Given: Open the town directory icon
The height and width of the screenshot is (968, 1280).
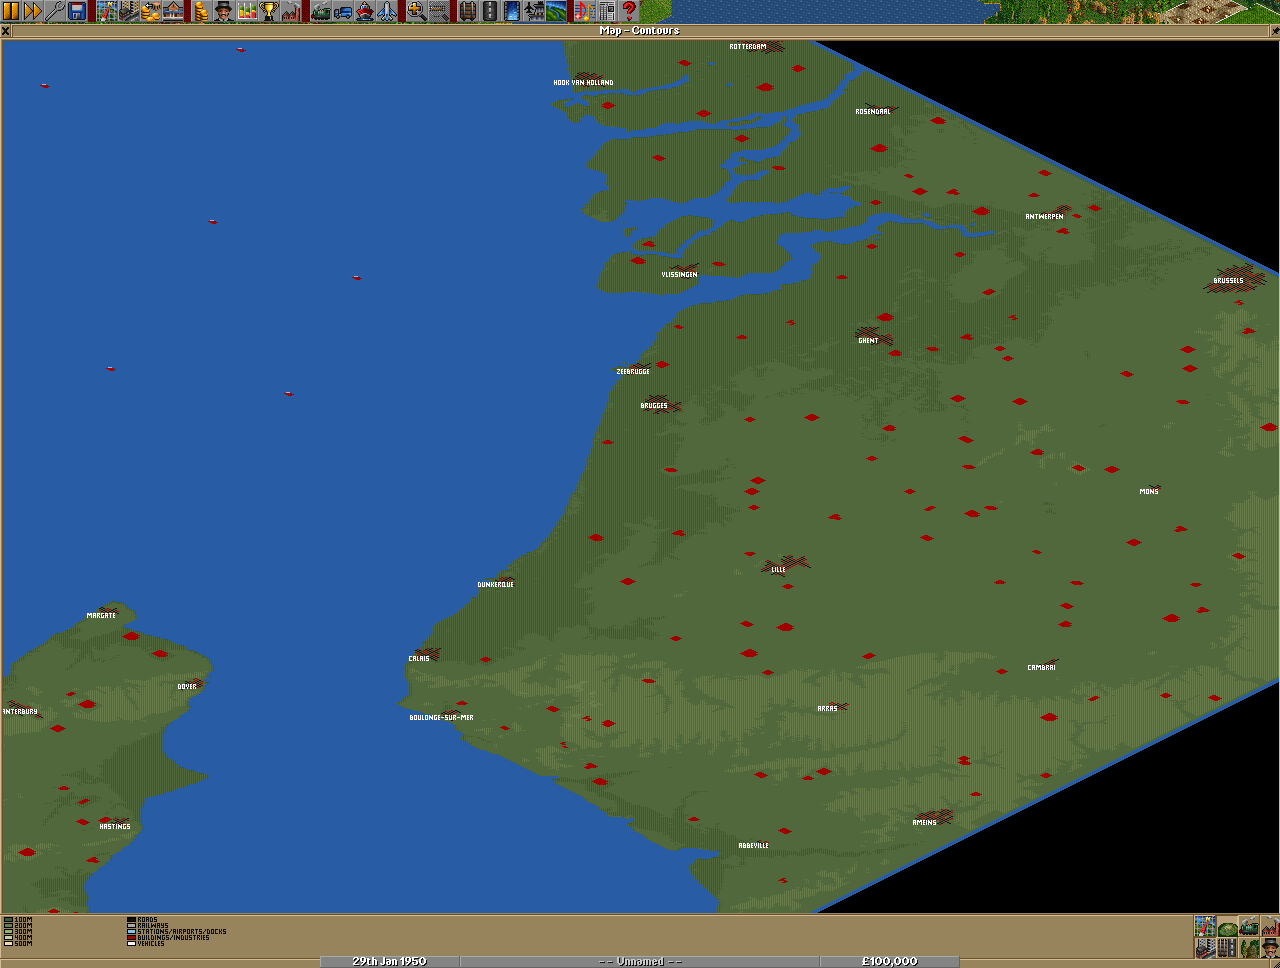Looking at the screenshot, I should click(x=129, y=12).
